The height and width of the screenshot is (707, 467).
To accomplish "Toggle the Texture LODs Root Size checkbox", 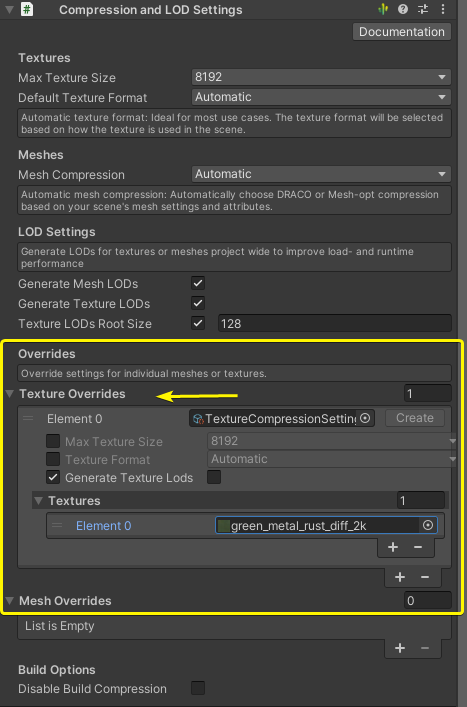I will point(198,323).
